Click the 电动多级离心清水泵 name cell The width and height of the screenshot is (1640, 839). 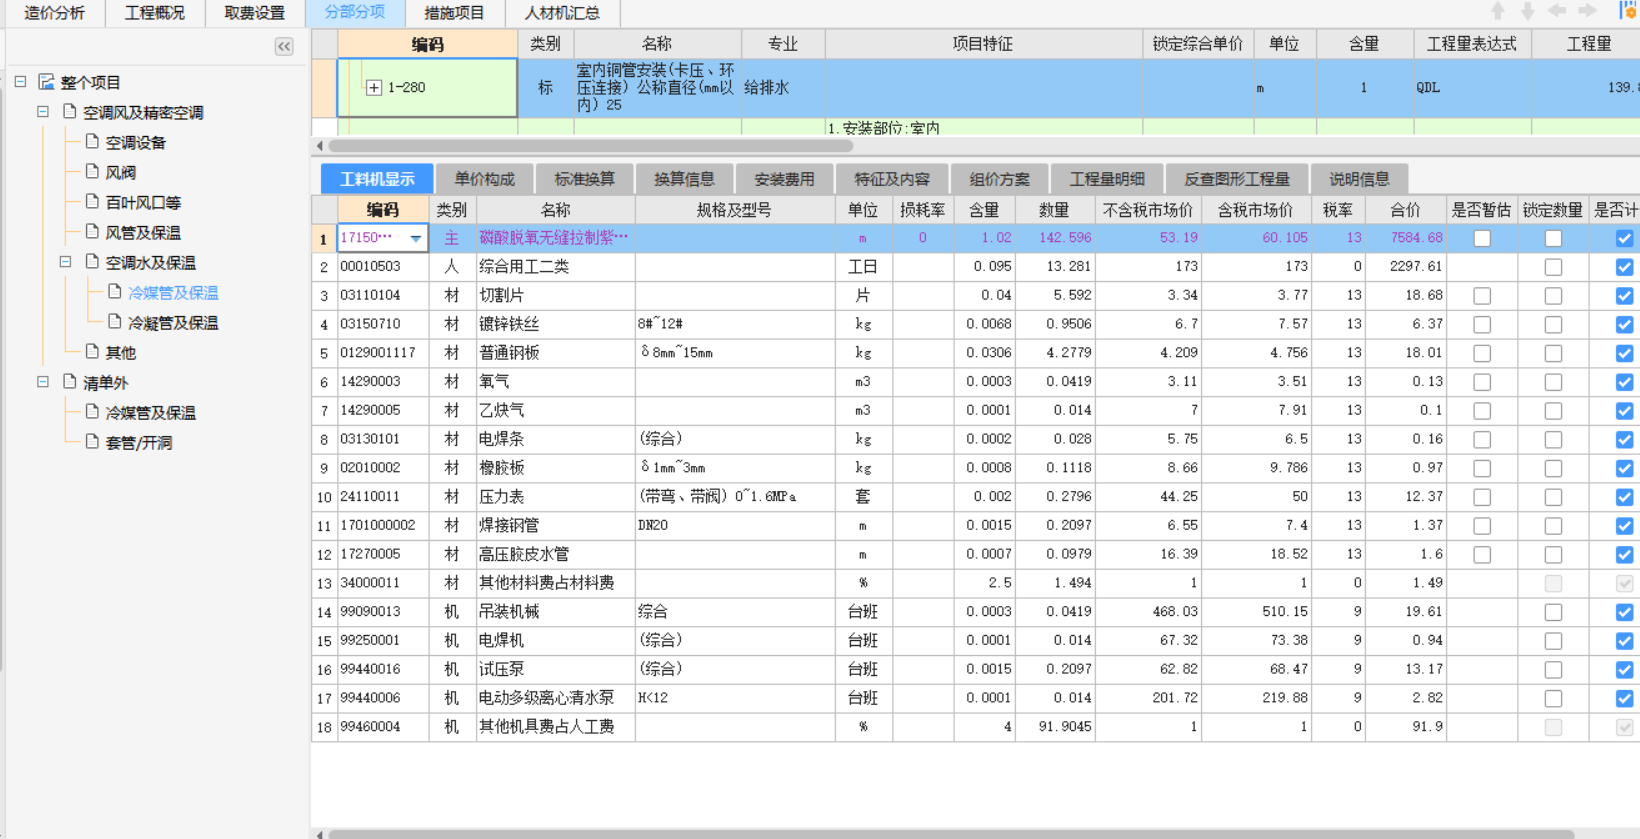coord(556,698)
